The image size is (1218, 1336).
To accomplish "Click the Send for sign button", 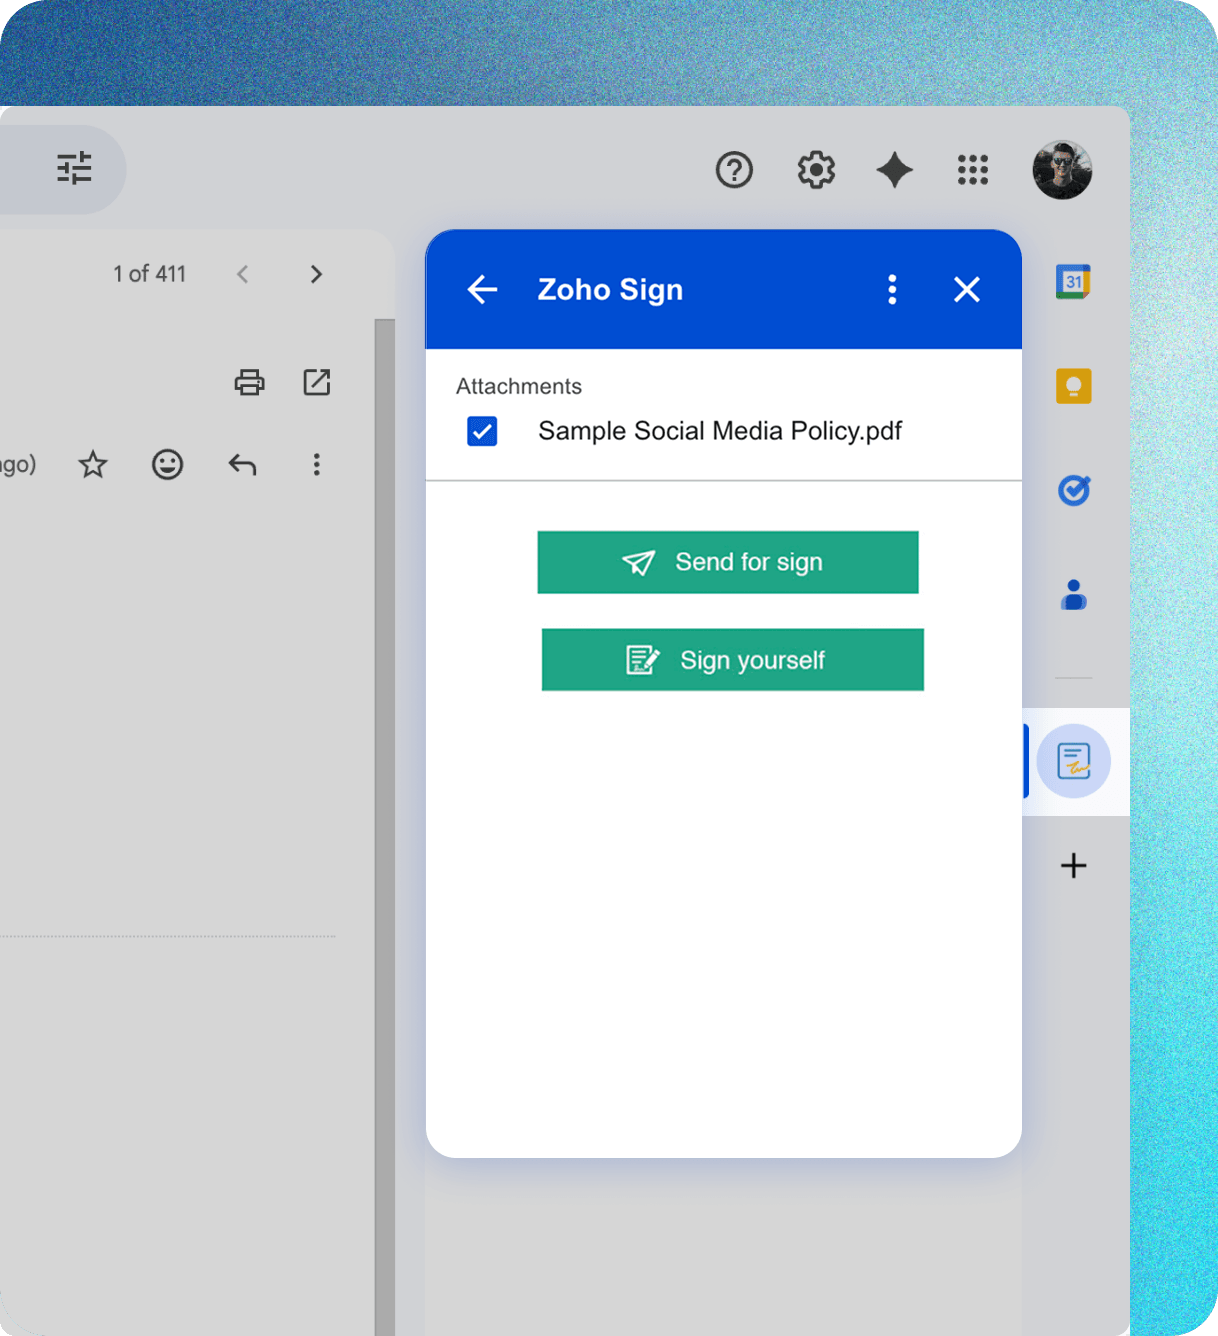I will [x=728, y=562].
